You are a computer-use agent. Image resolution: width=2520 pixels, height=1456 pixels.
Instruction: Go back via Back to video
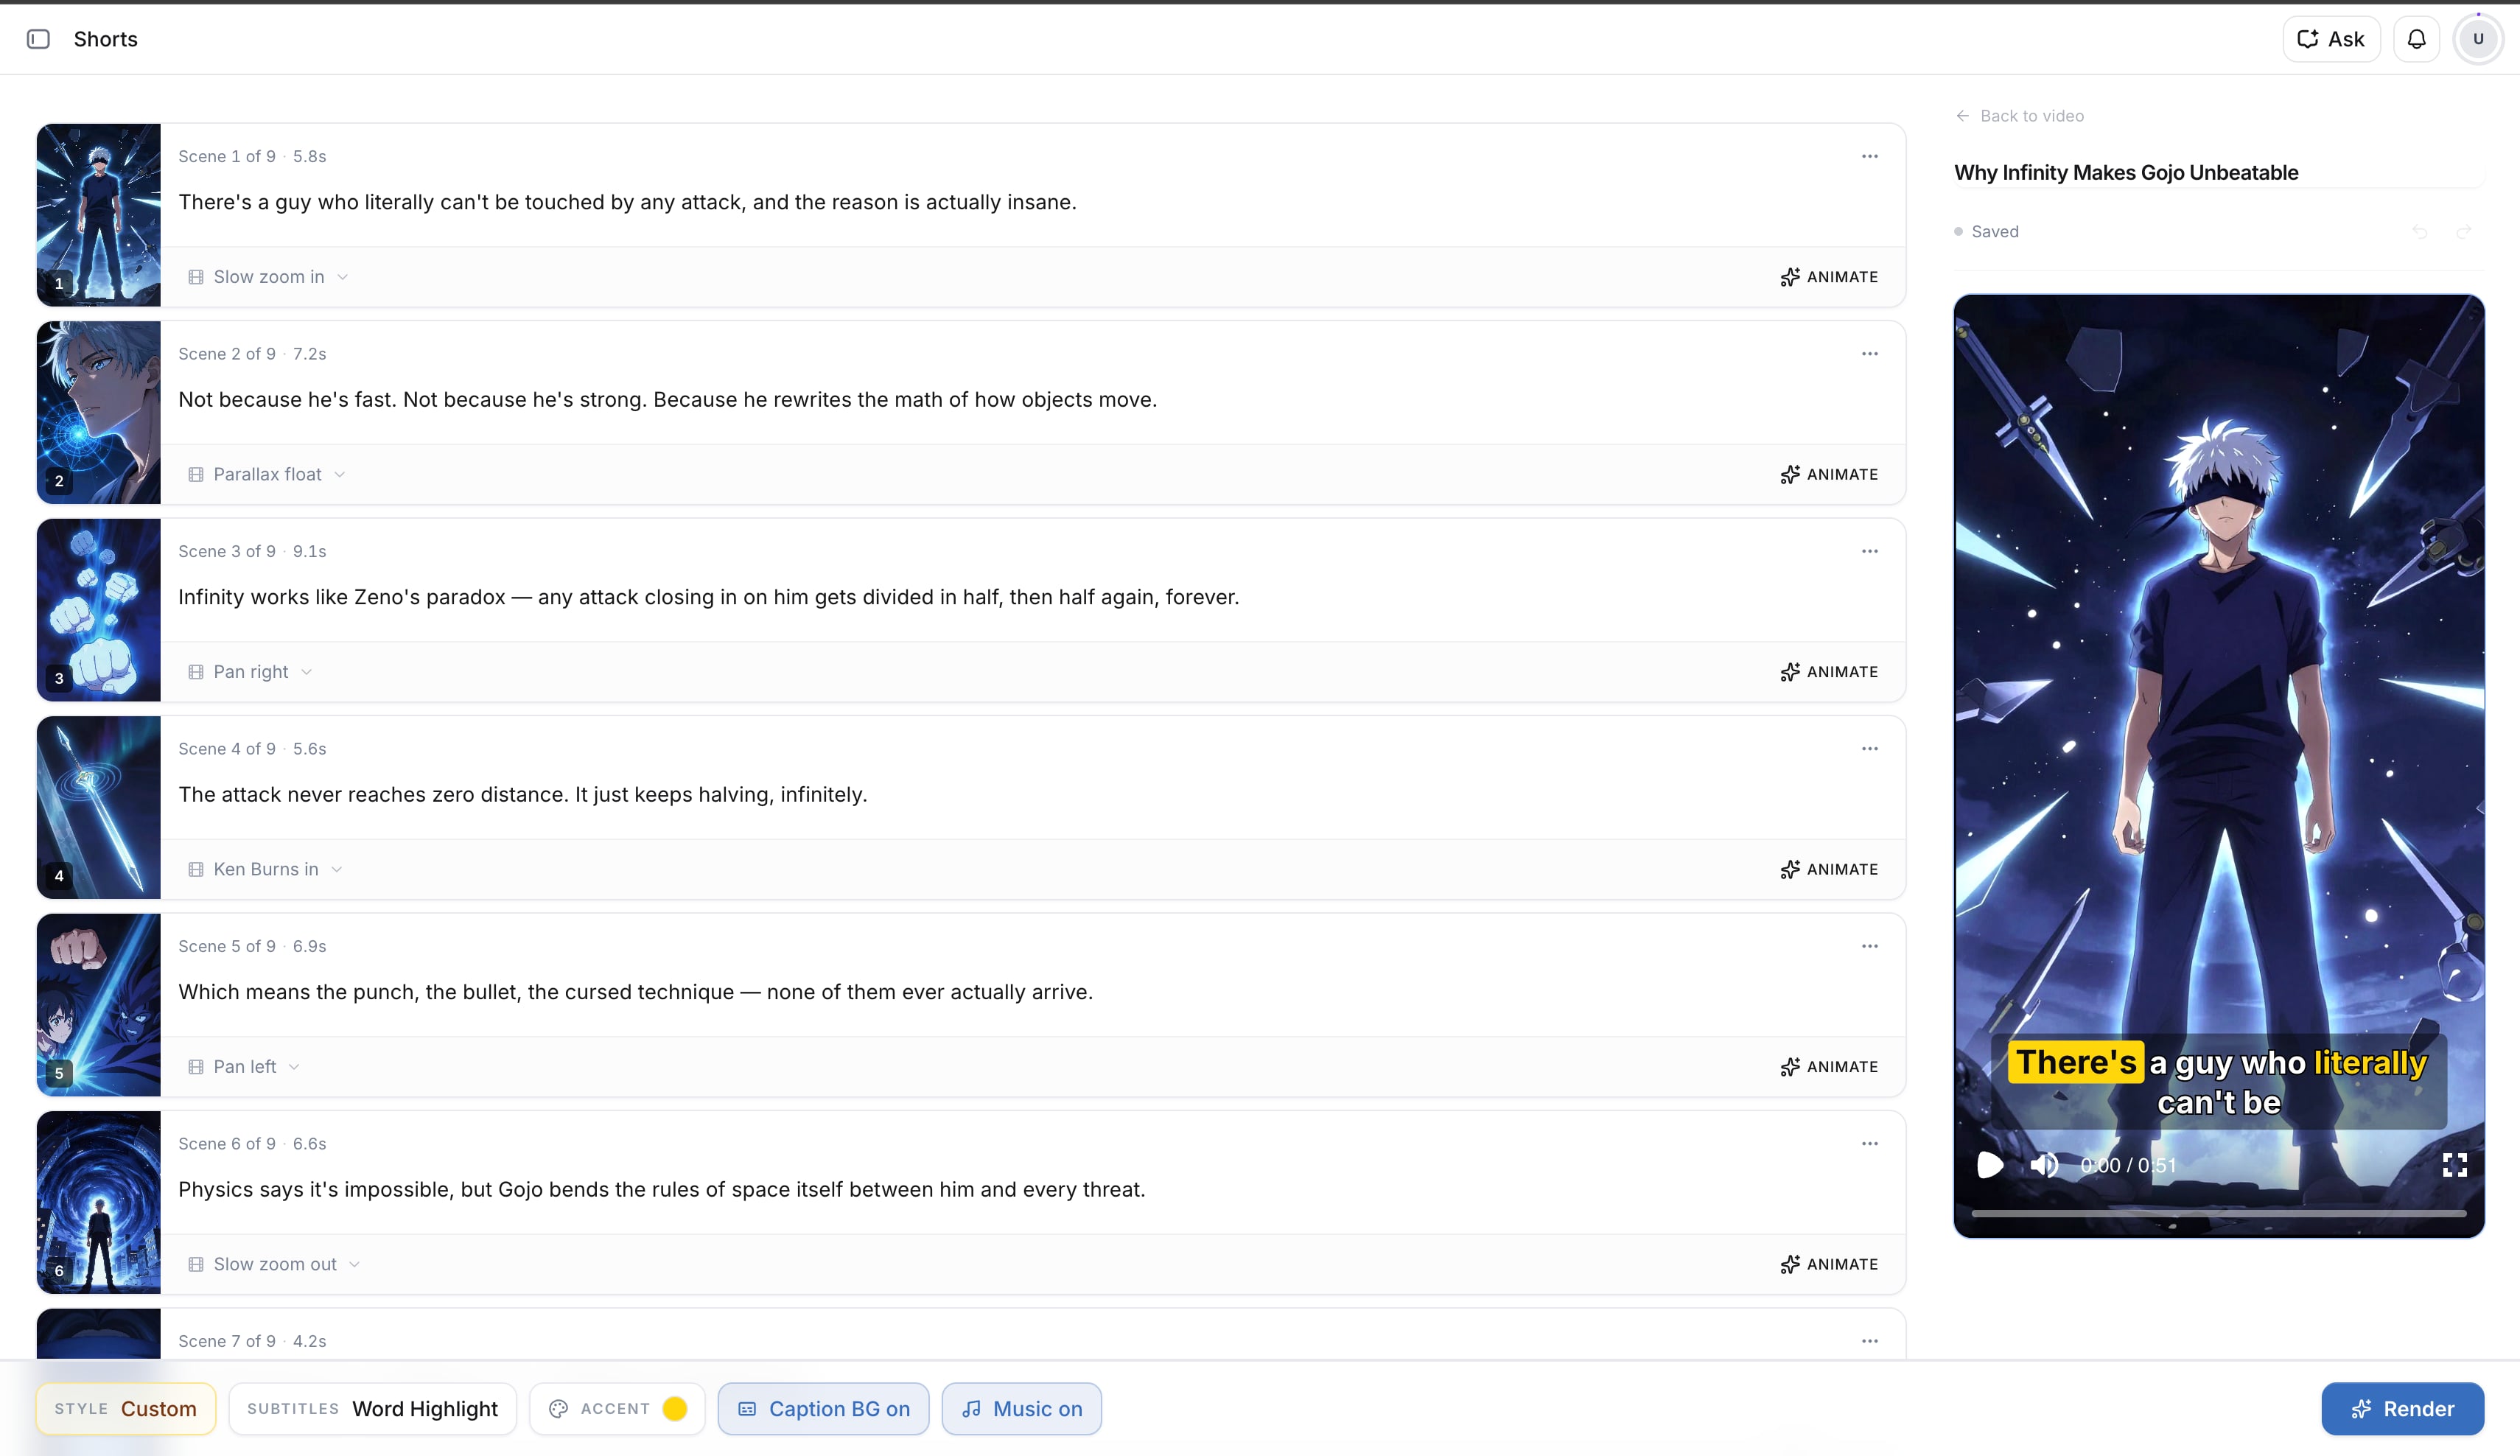pos(2020,116)
